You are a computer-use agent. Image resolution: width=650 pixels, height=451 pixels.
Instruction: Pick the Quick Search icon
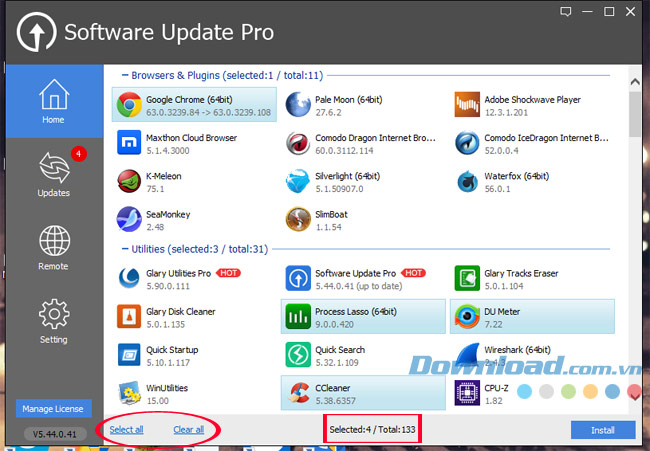coord(298,355)
